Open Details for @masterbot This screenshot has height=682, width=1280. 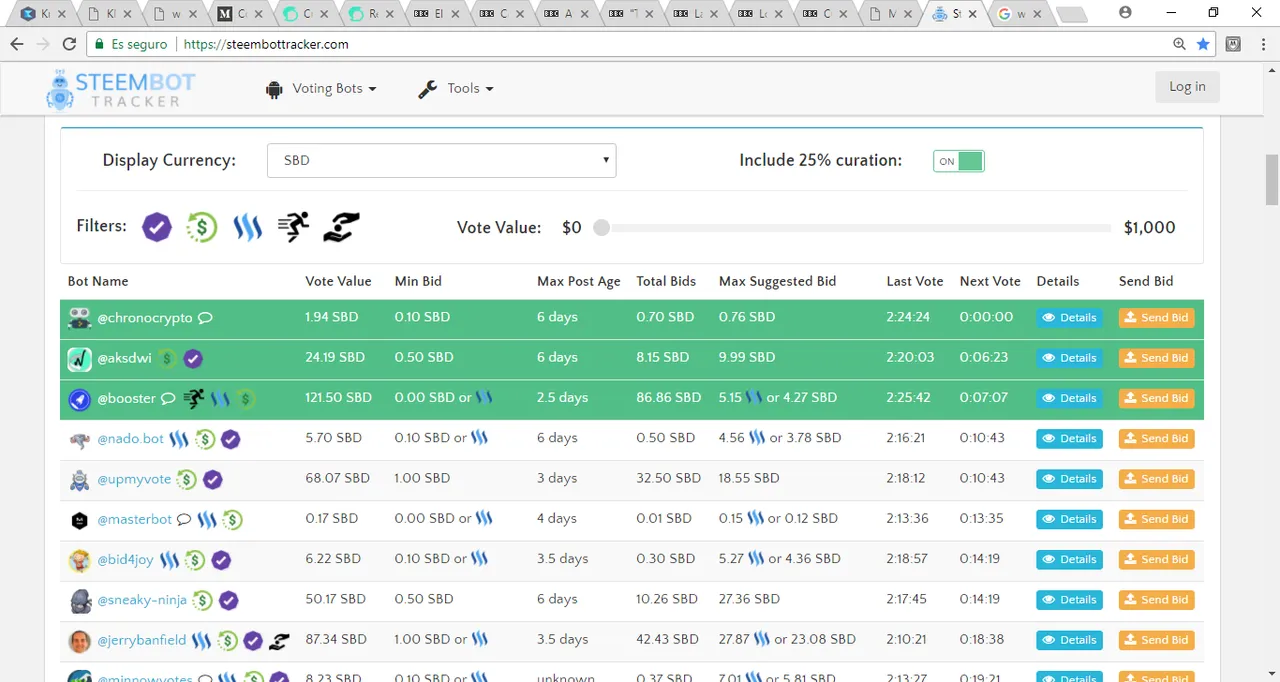coord(1069,519)
